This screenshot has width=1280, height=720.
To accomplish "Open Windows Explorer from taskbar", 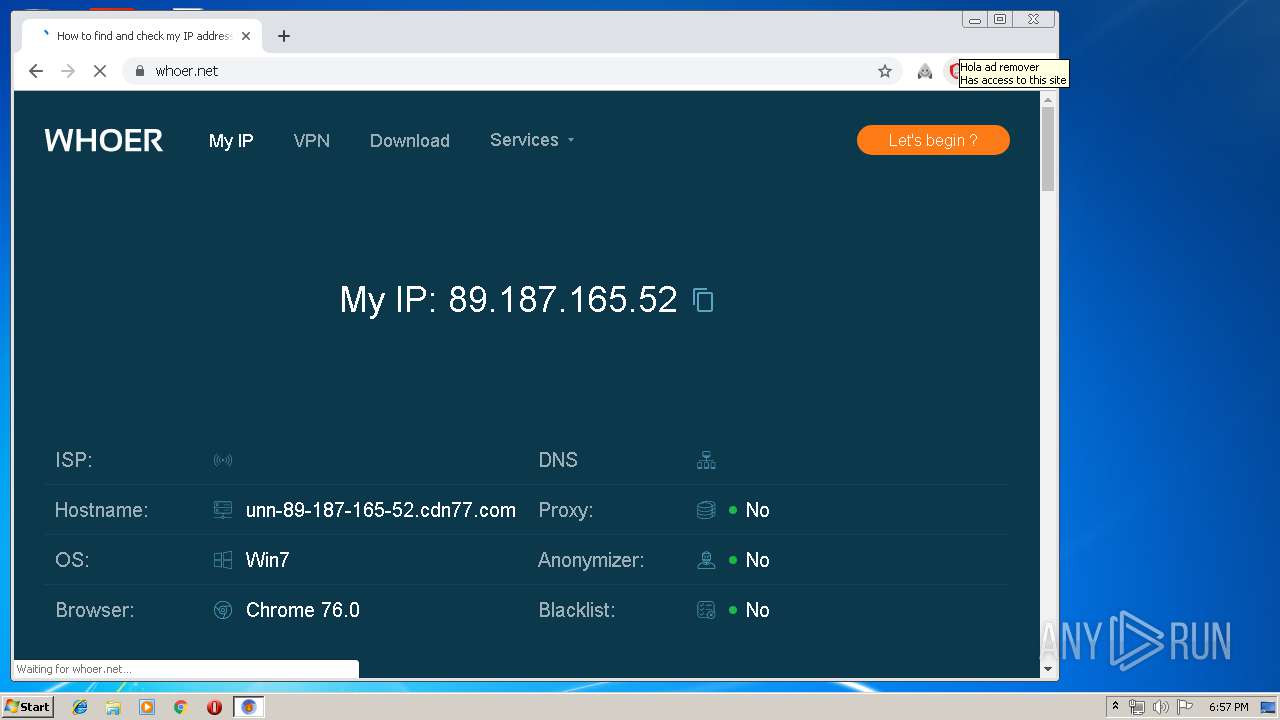I will click(113, 707).
